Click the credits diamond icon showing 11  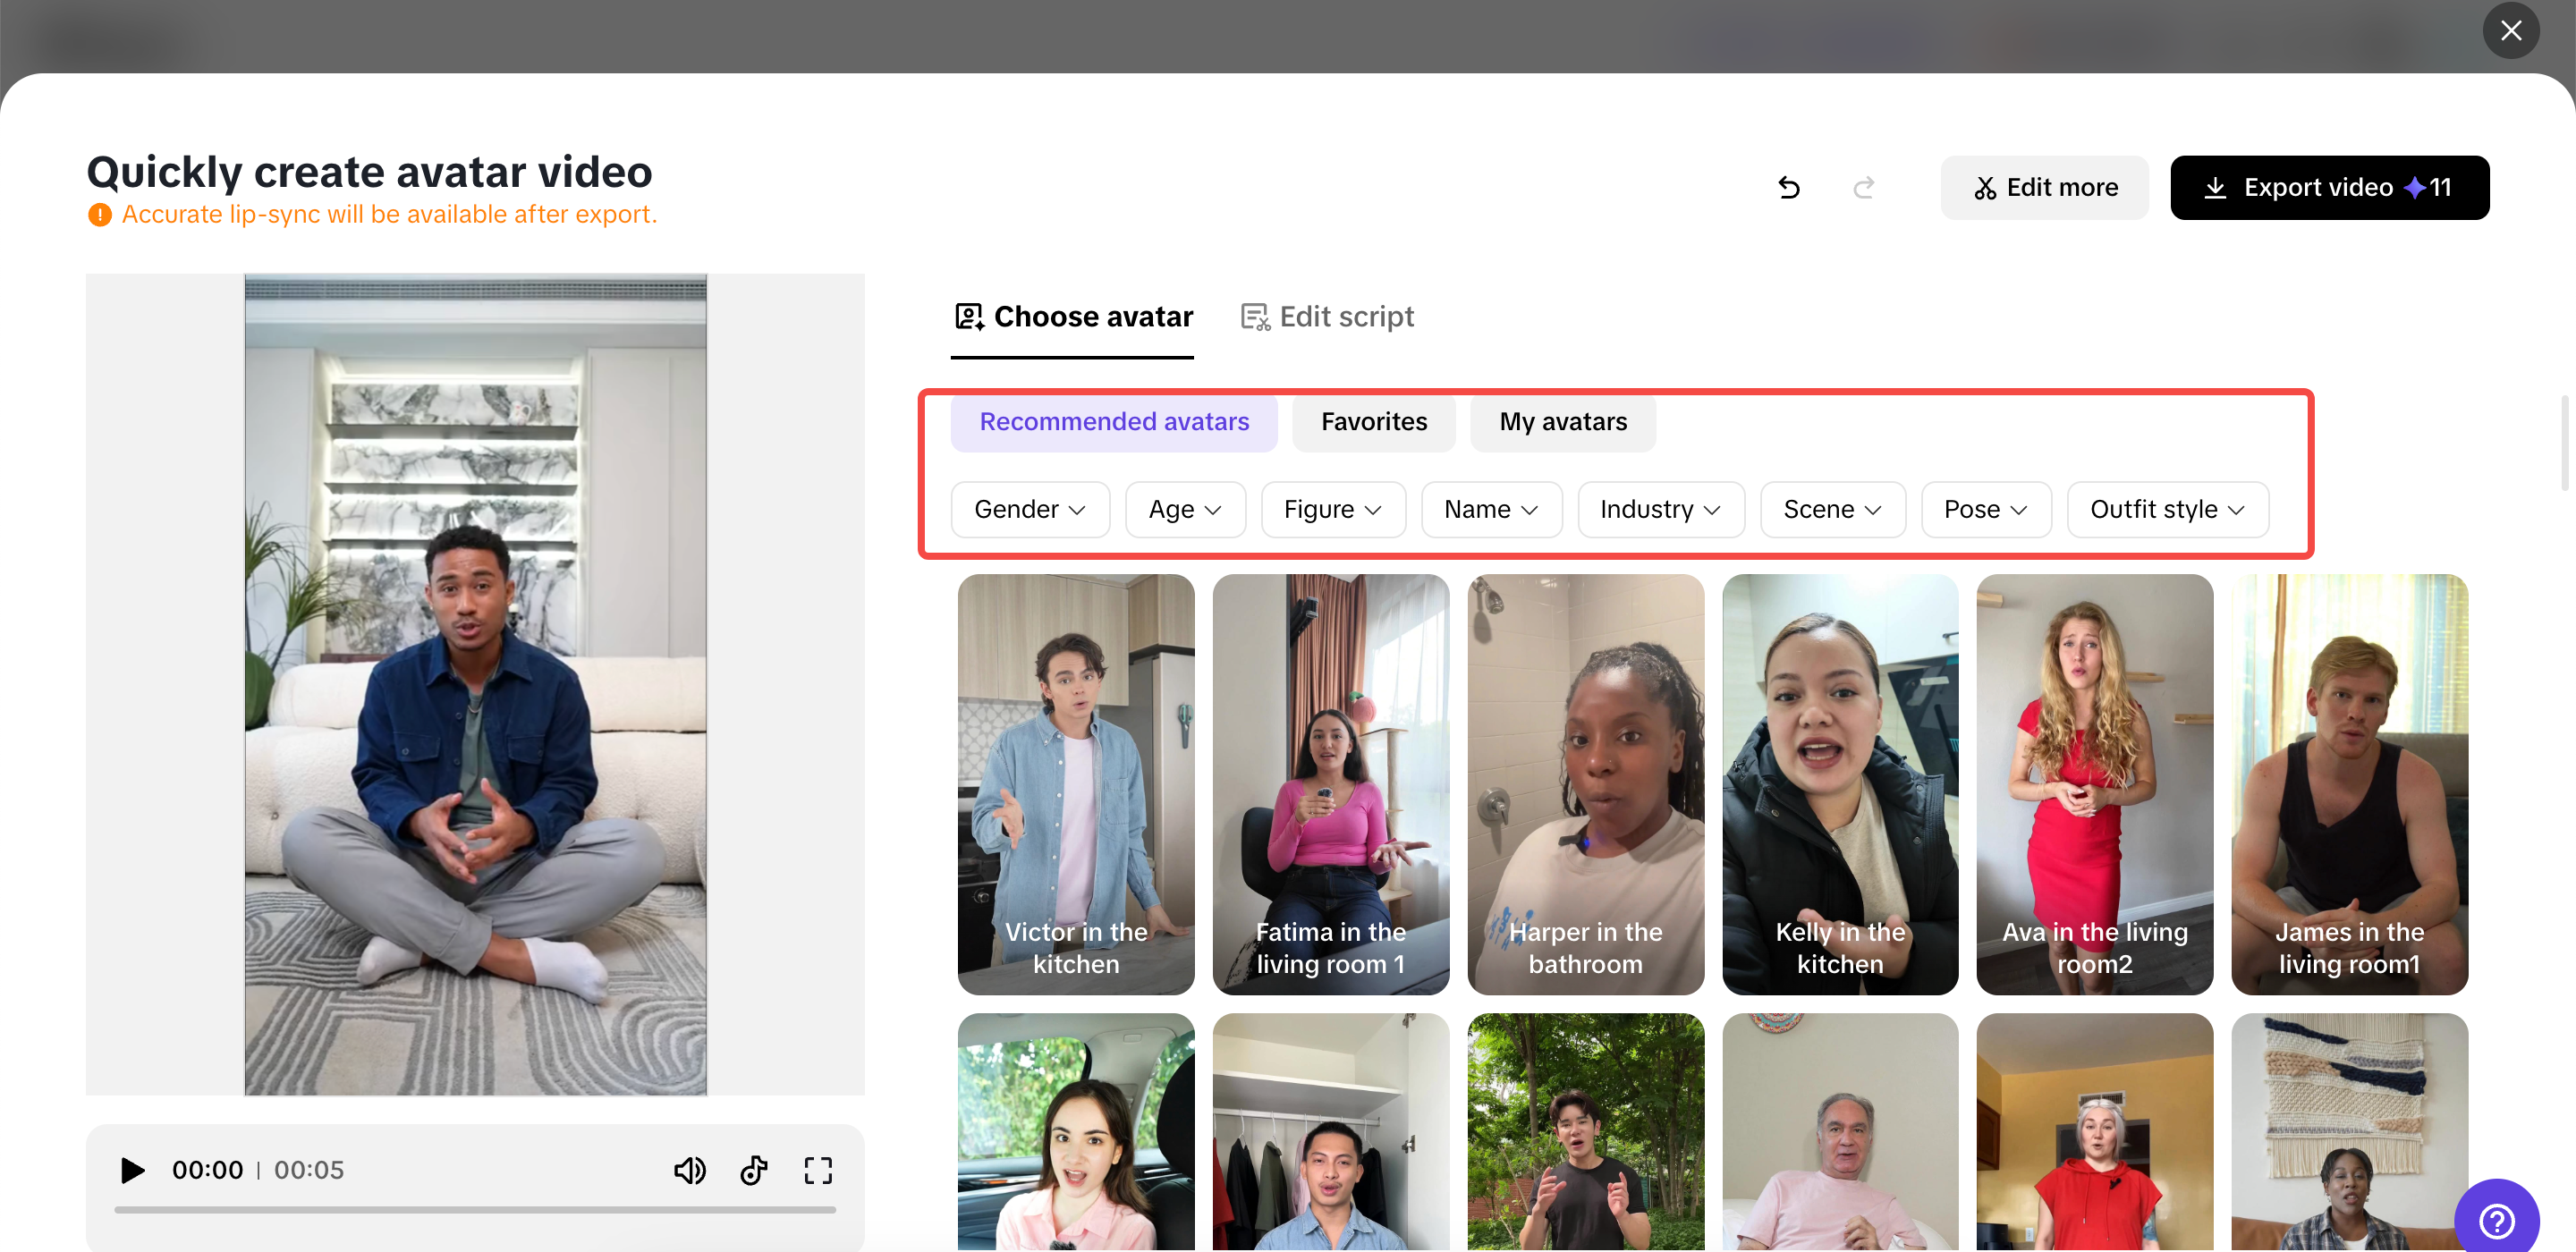coord(2415,187)
